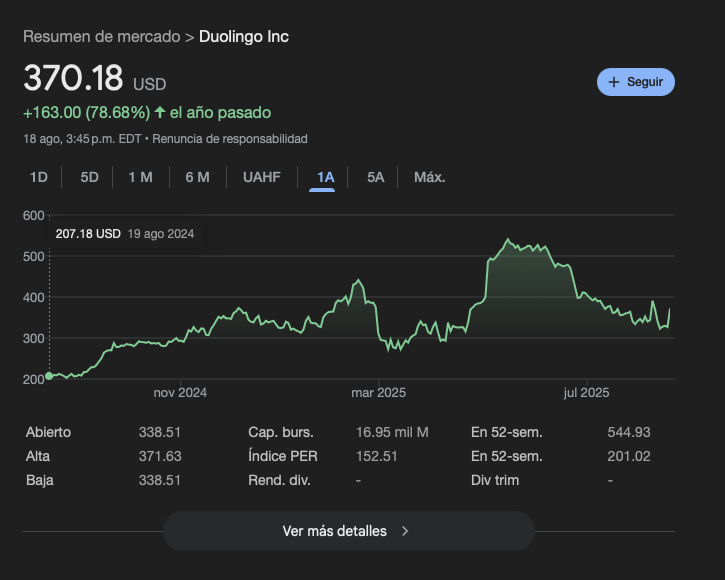Click the Cap. burs. value 16.95 mil M
The image size is (725, 580).
[x=392, y=432]
